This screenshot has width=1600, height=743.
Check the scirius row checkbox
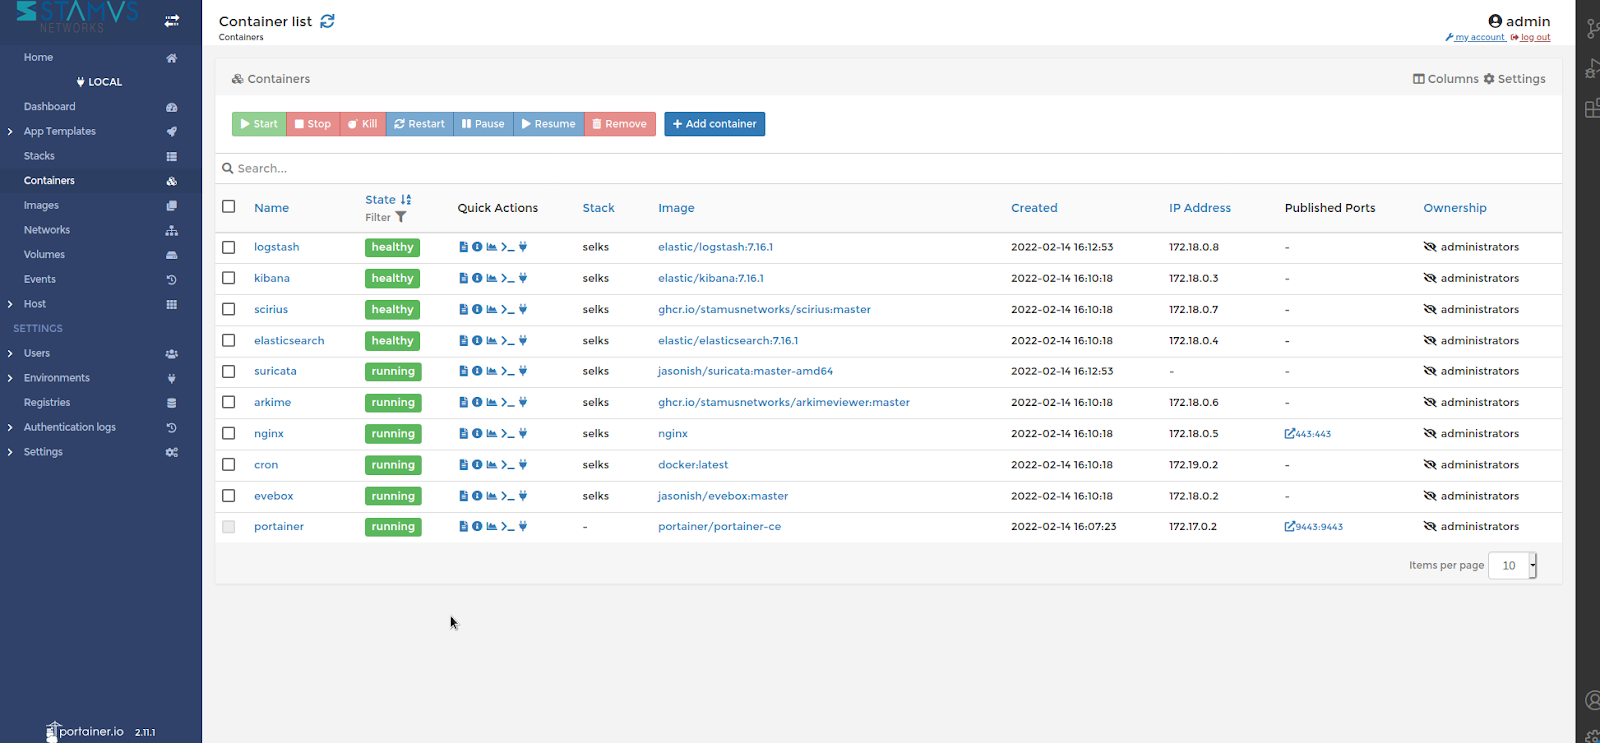pos(229,309)
